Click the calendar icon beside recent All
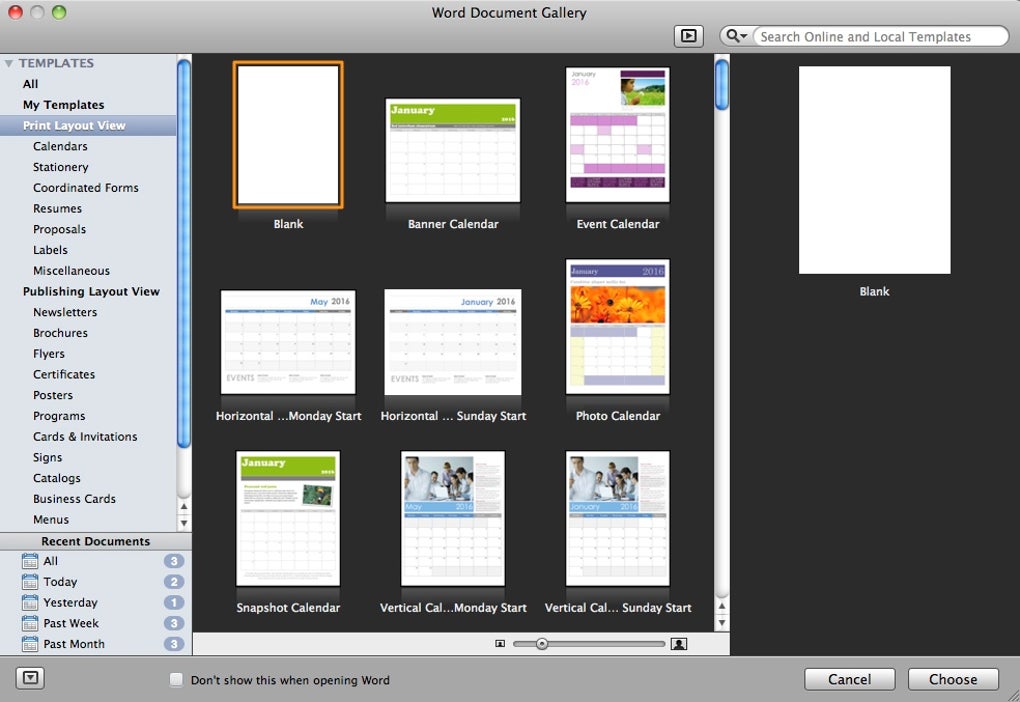1020x702 pixels. coord(30,561)
